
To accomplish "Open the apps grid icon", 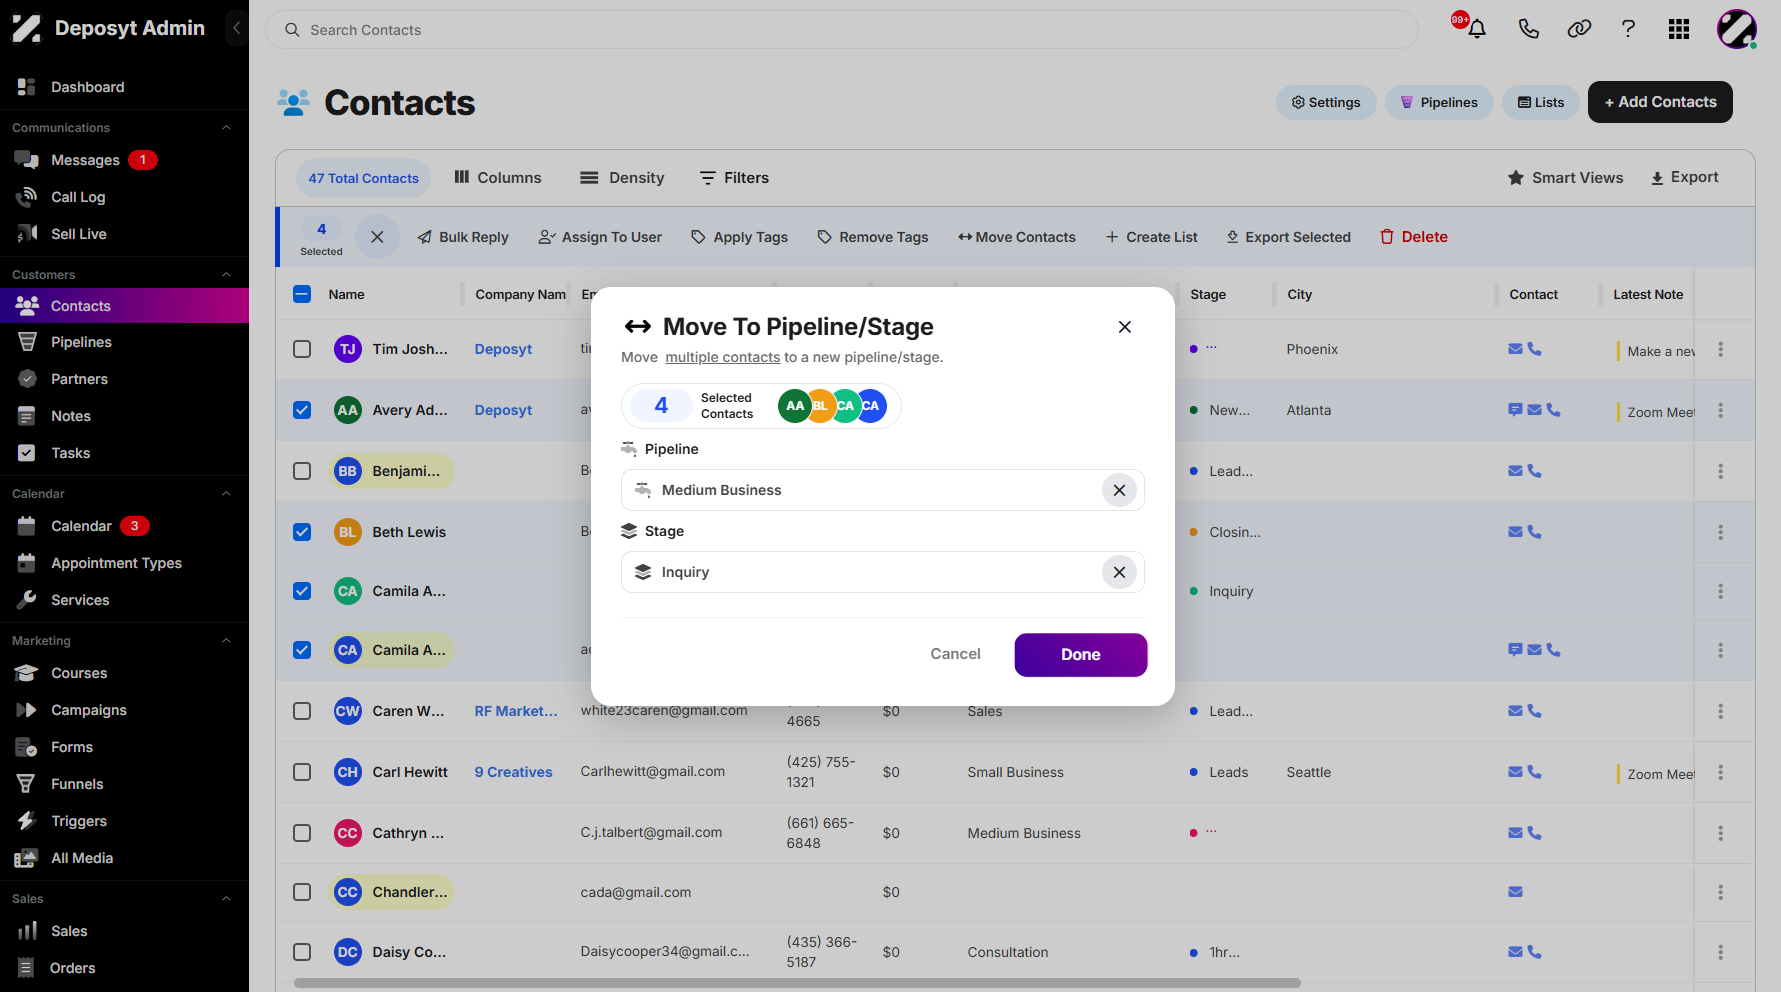I will pyautogui.click(x=1679, y=29).
